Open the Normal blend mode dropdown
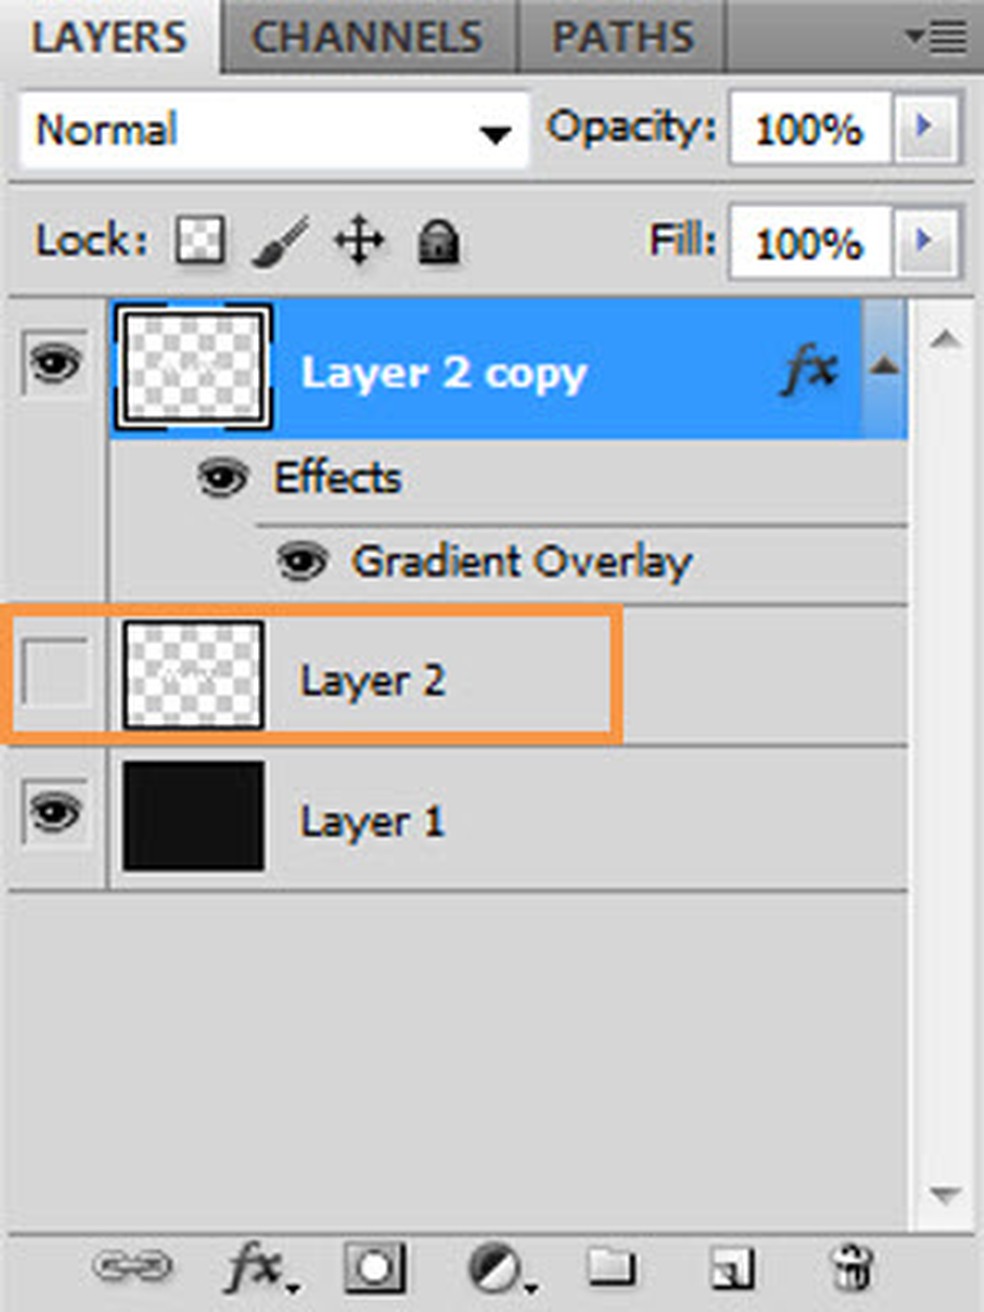984x1312 pixels. pyautogui.click(x=273, y=130)
